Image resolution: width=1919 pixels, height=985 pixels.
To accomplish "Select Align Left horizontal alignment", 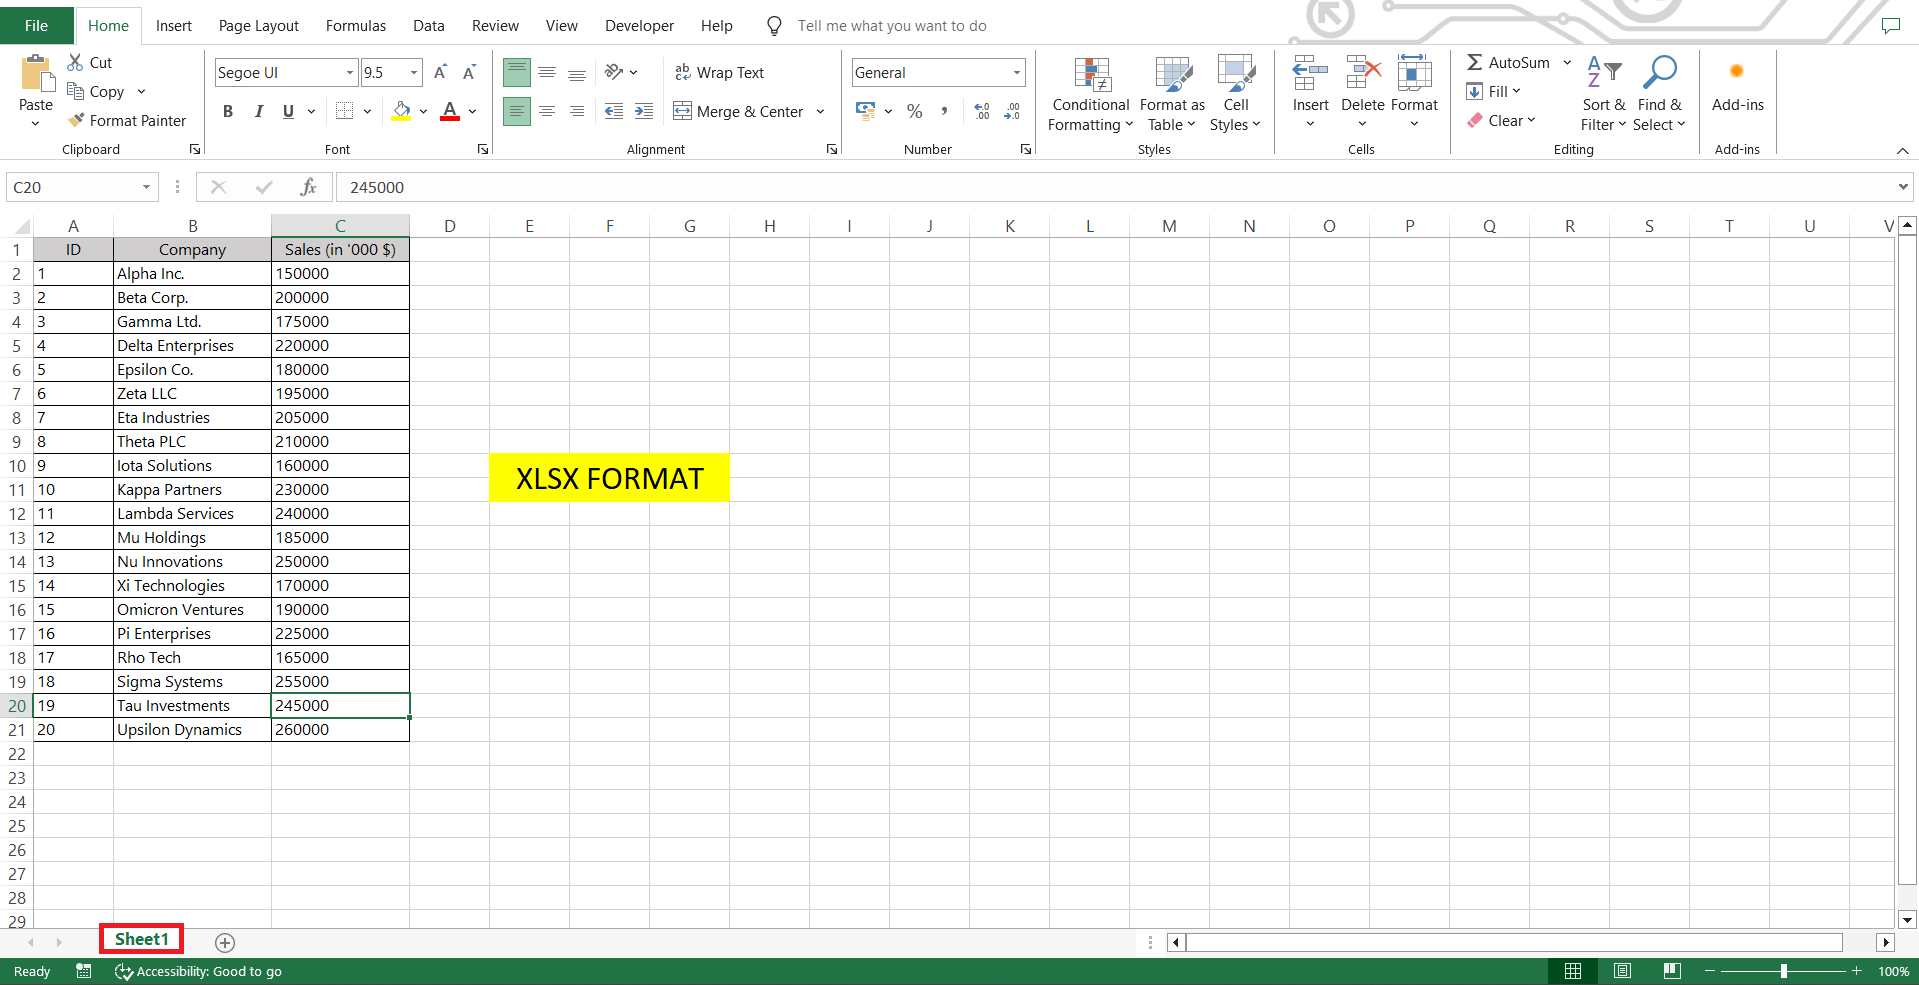I will tap(517, 111).
